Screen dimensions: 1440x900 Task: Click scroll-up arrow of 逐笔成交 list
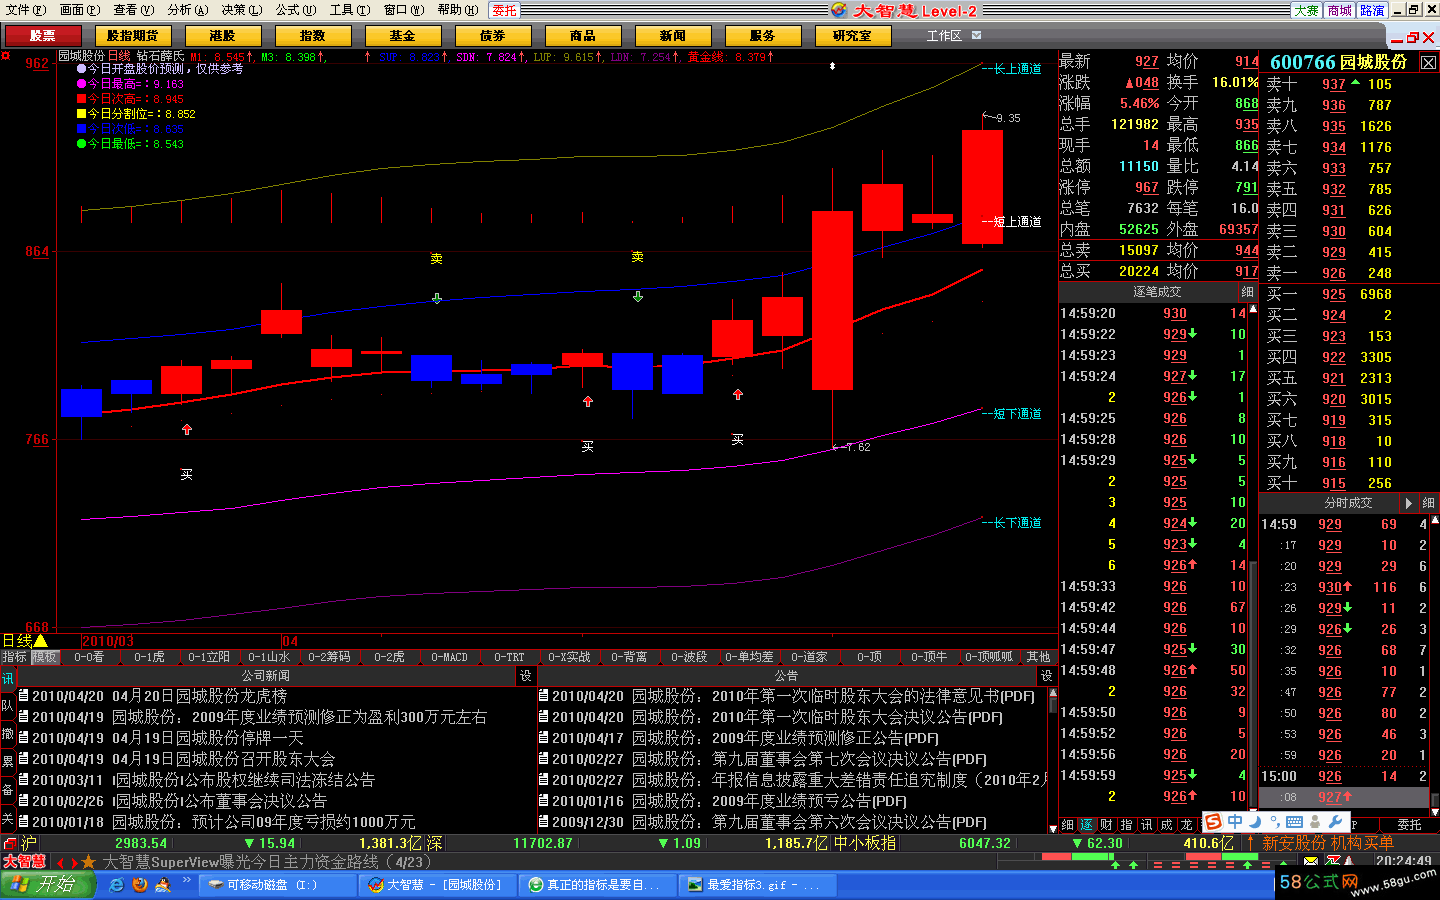pos(1253,309)
